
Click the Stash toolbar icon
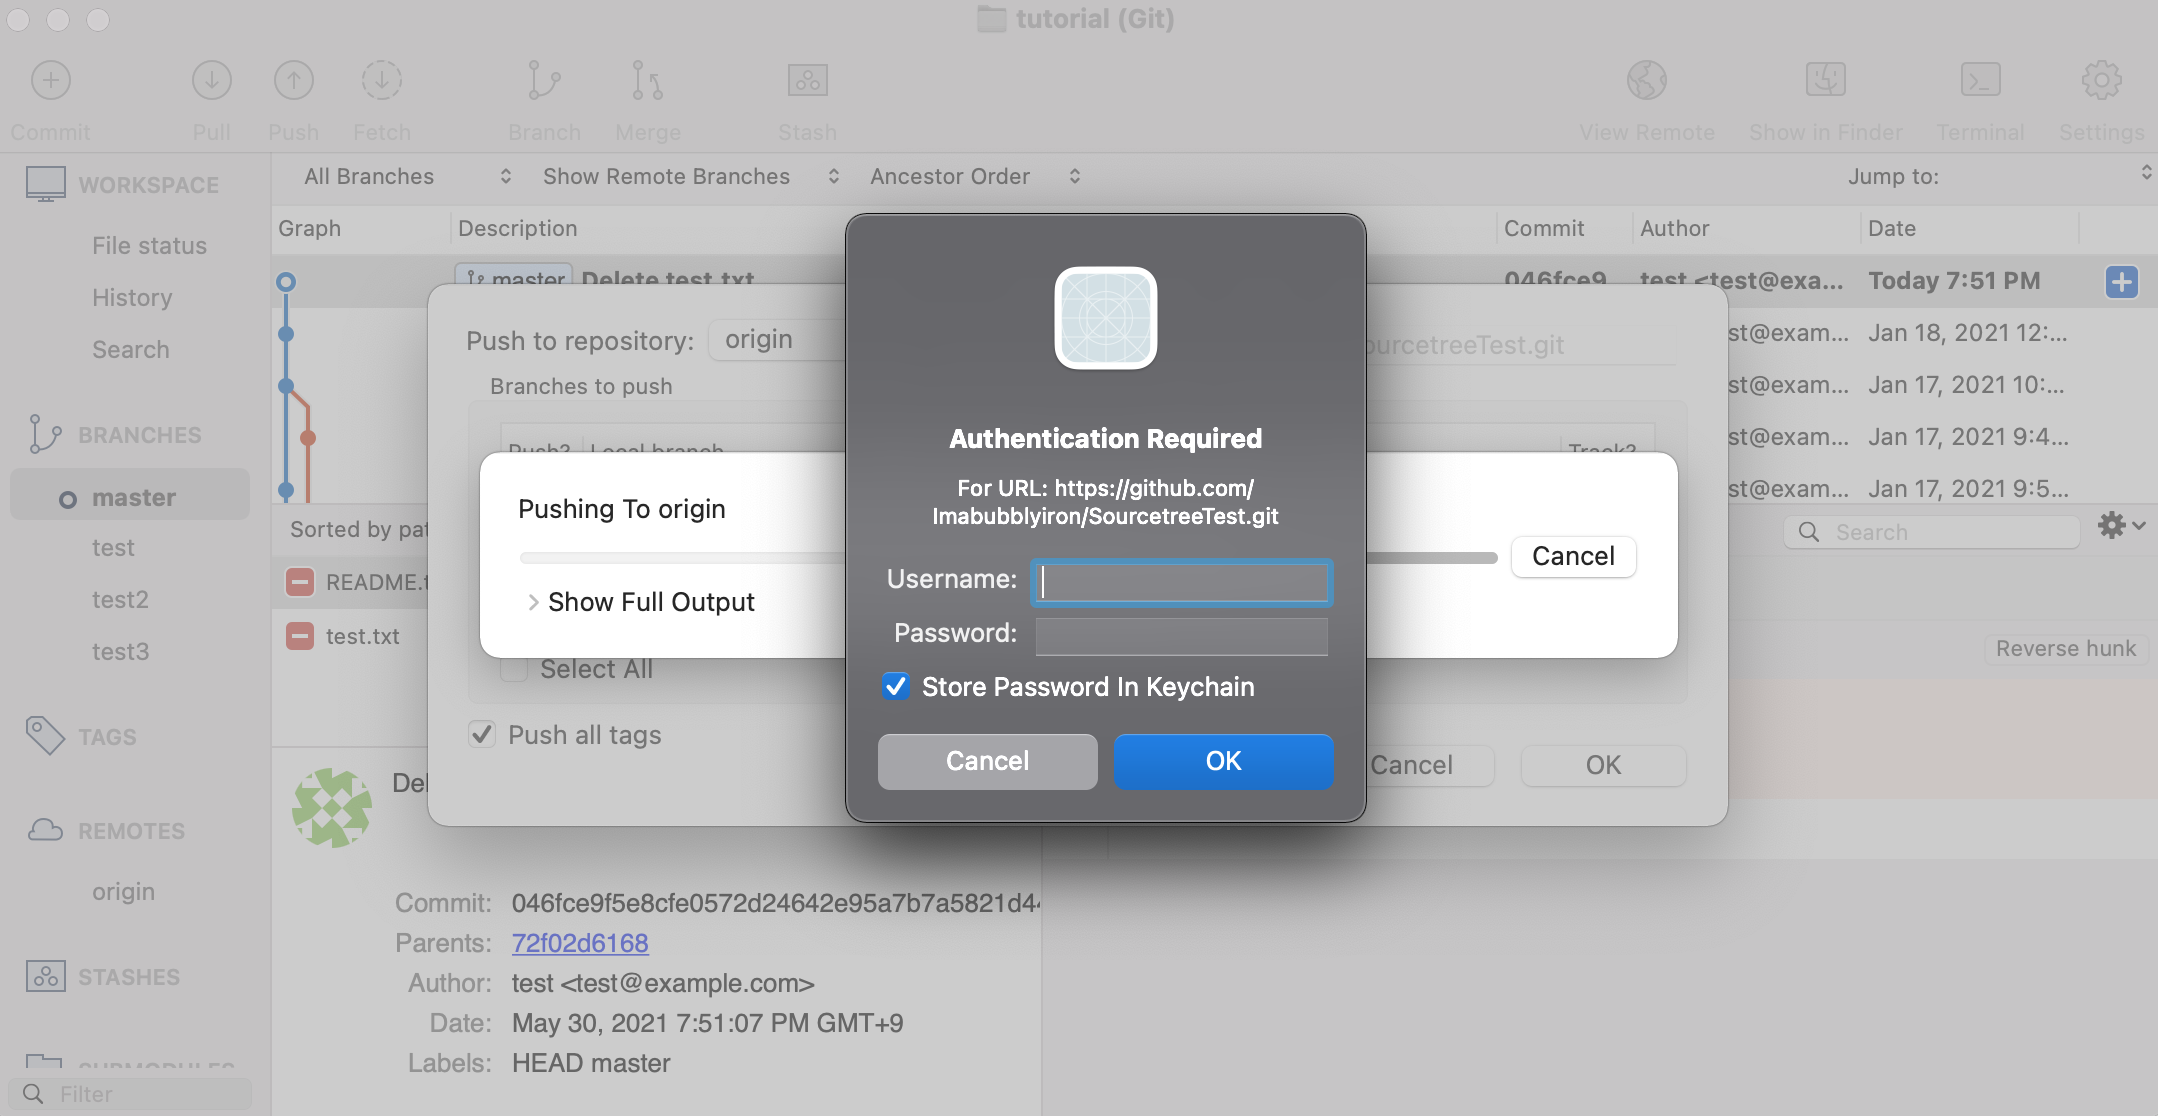807,81
